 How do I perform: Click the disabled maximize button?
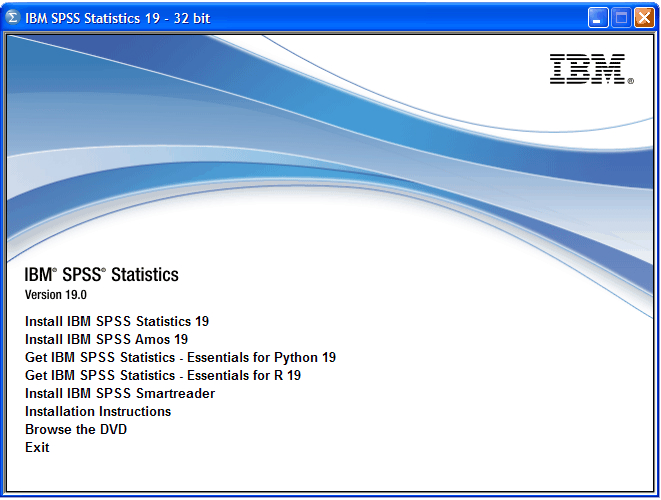[x=621, y=18]
